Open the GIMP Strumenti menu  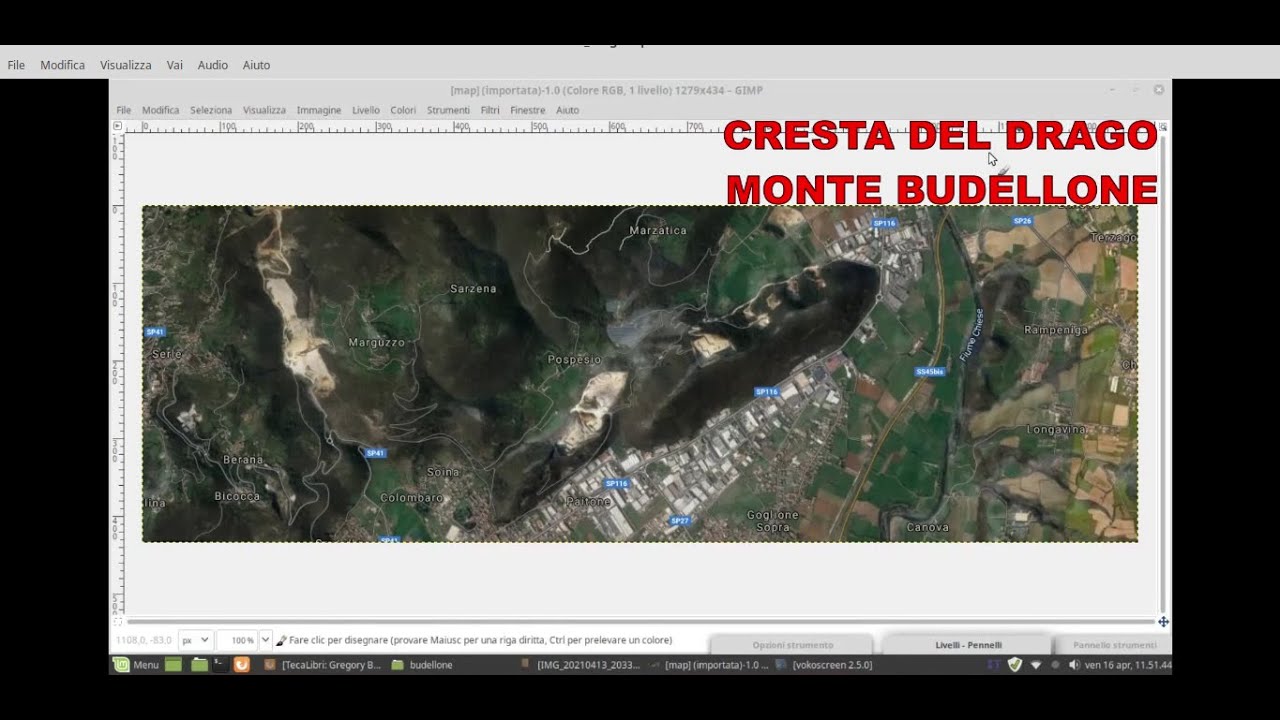pyautogui.click(x=448, y=110)
